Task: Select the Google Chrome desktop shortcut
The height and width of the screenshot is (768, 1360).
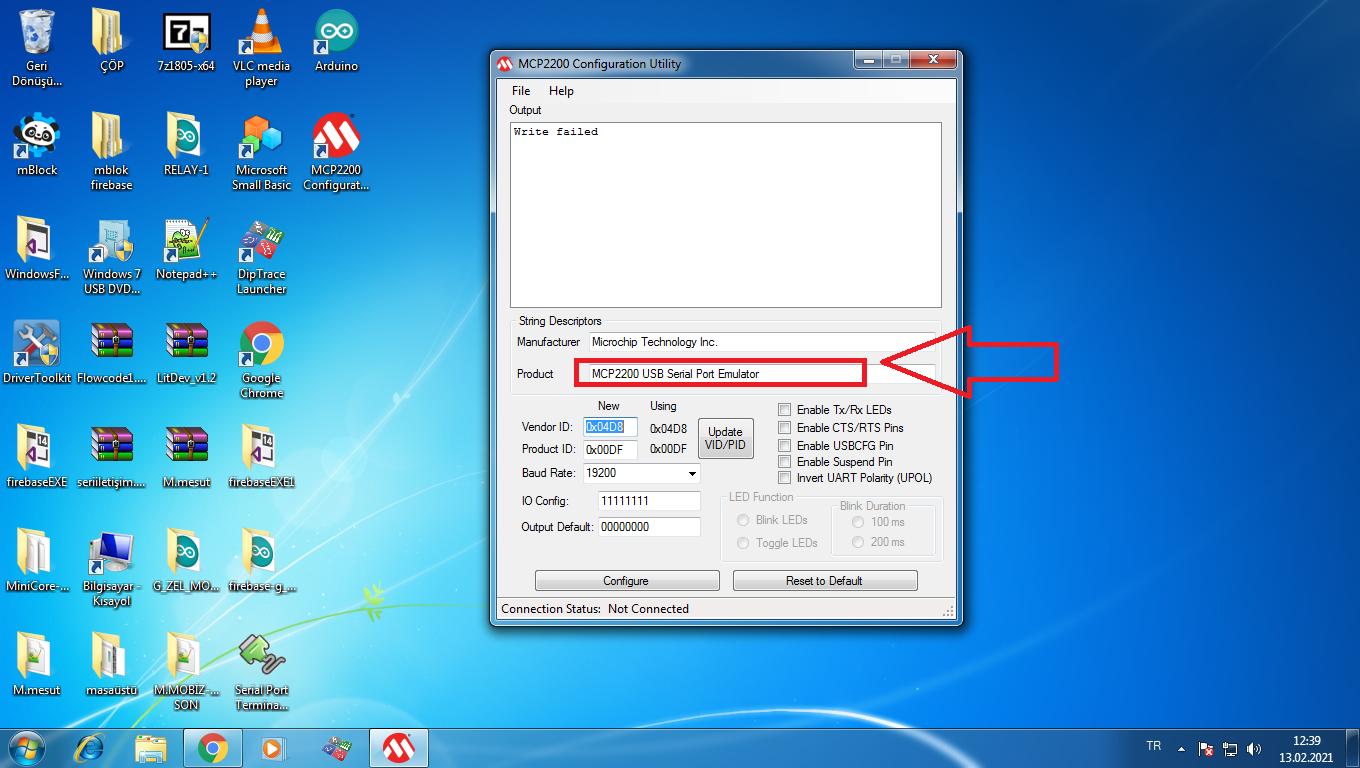Action: (261, 360)
